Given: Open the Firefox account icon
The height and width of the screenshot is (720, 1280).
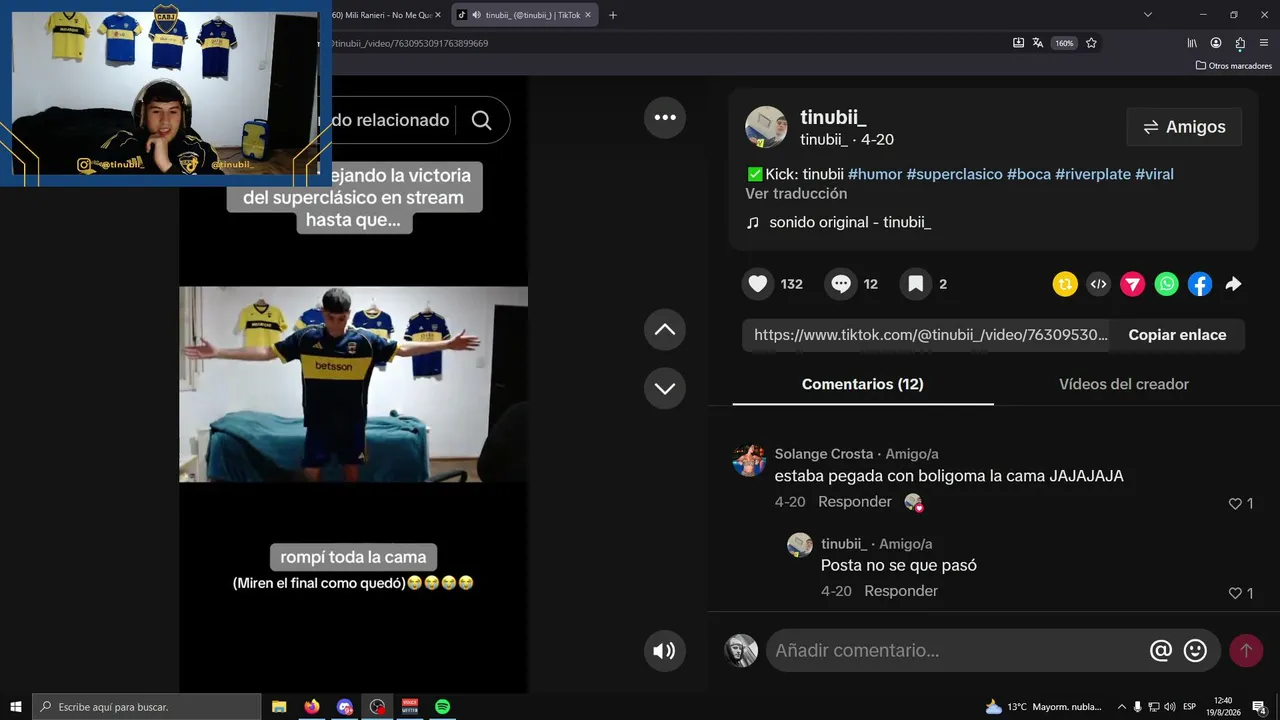Looking at the screenshot, I should click(1216, 43).
